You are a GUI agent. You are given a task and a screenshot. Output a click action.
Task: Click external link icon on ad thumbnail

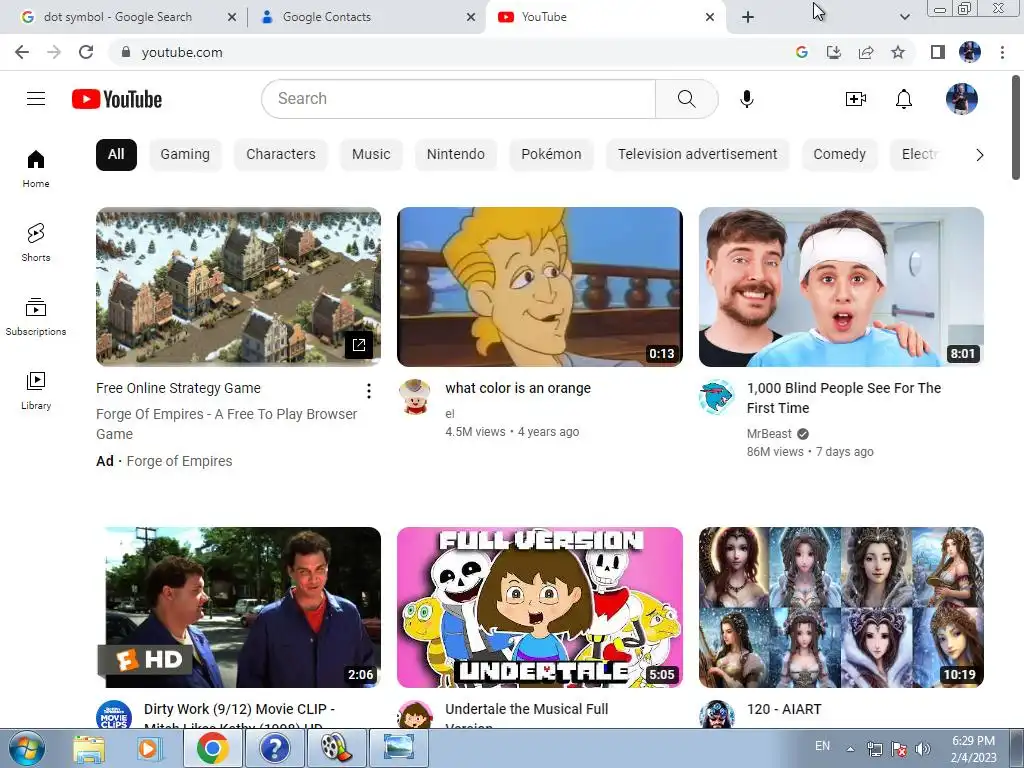(359, 345)
